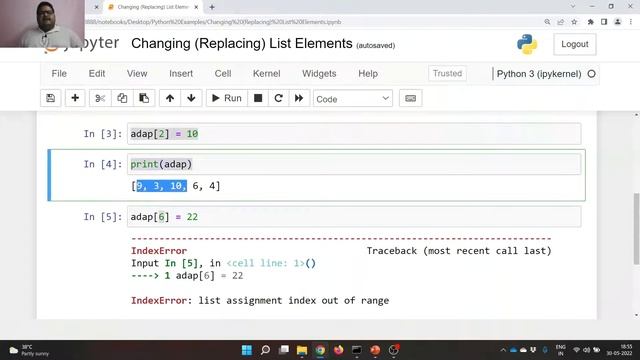Restart the kernel icon
Viewport: 640px width, 360px height.
tap(278, 98)
